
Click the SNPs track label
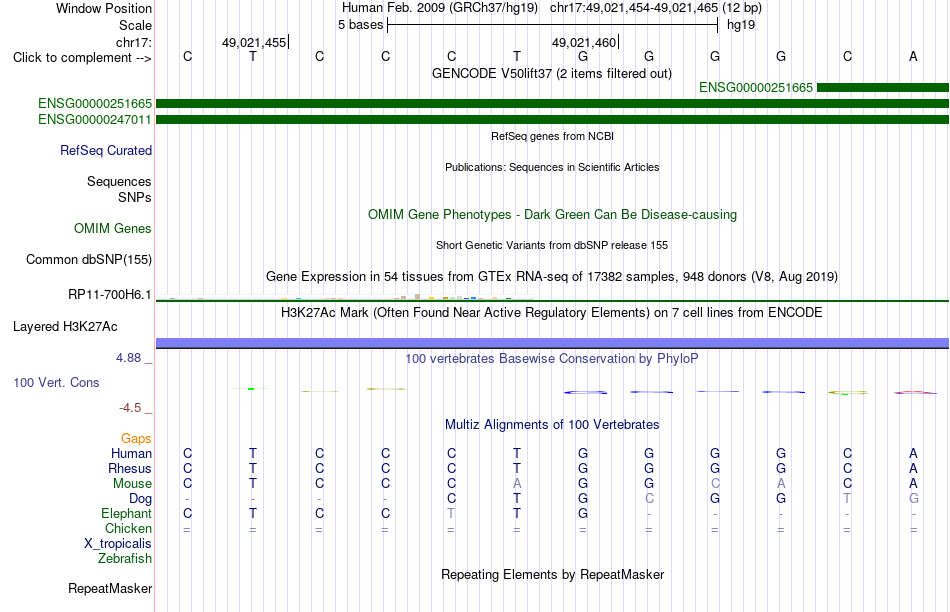point(135,197)
